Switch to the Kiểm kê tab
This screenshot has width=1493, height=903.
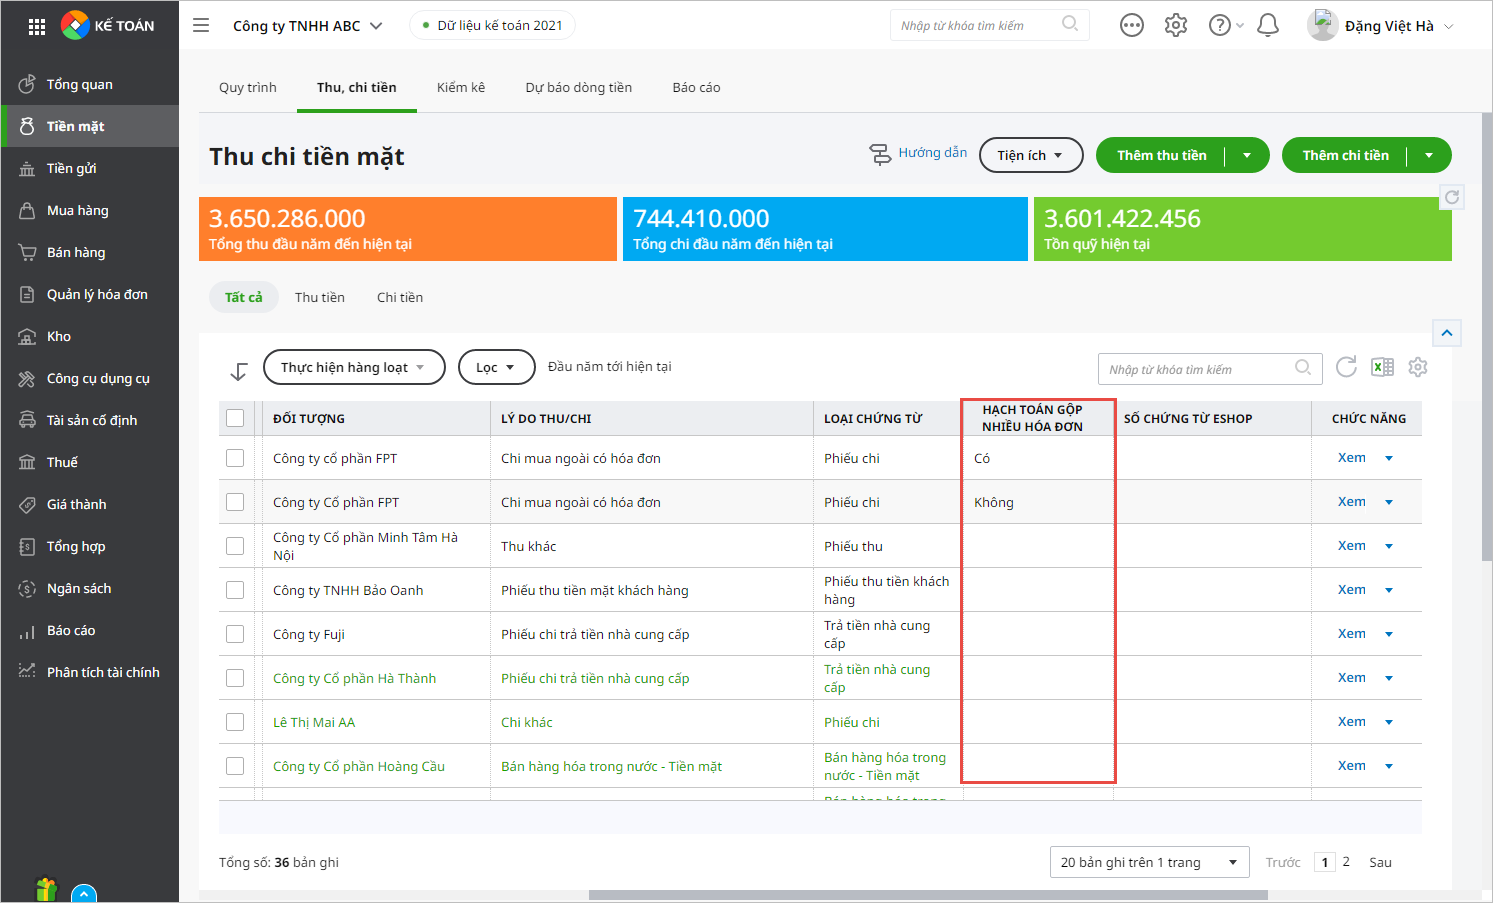point(460,88)
